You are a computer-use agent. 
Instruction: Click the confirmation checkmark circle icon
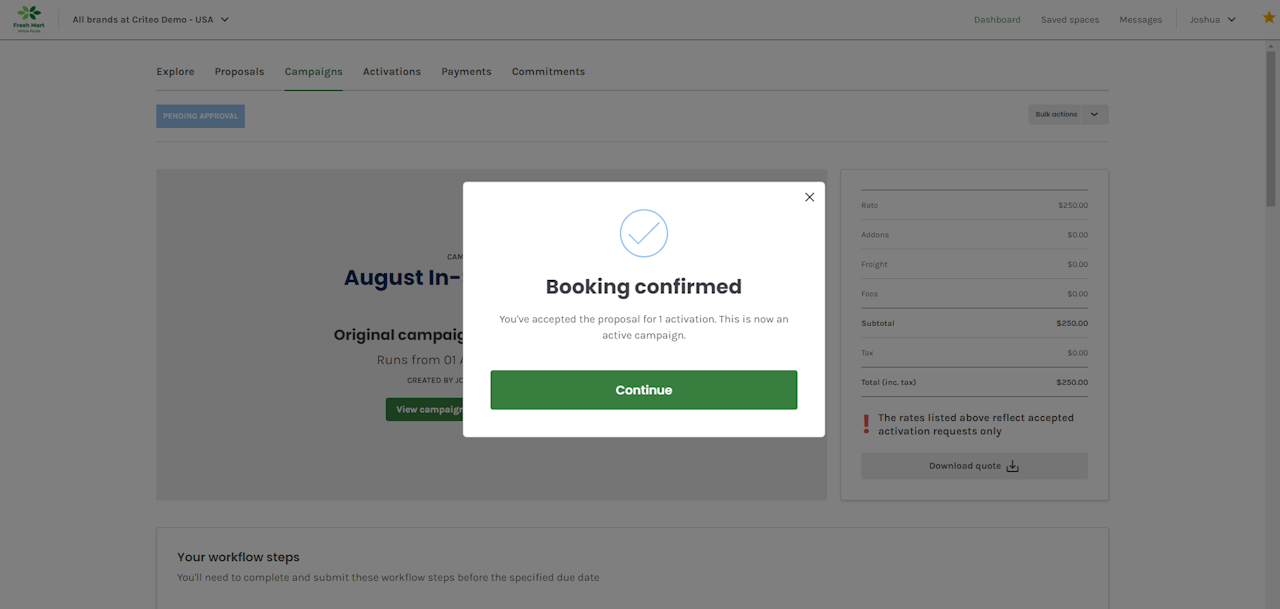click(643, 233)
